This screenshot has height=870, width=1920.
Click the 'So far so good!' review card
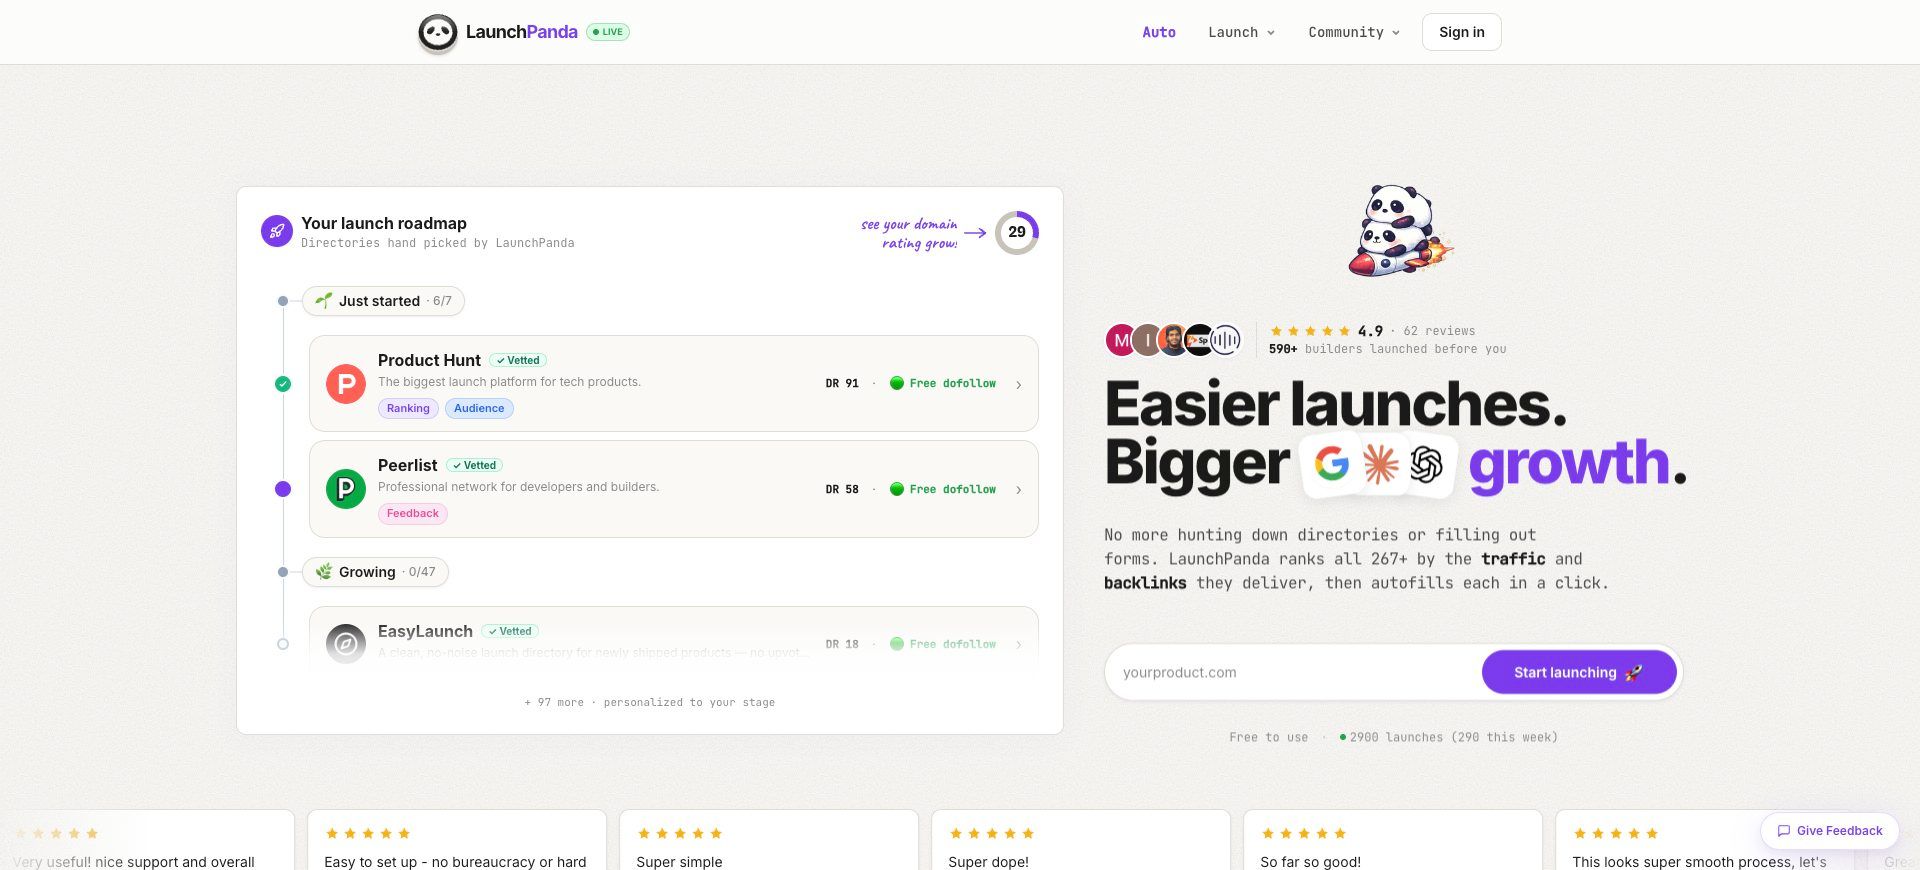pyautogui.click(x=1393, y=840)
